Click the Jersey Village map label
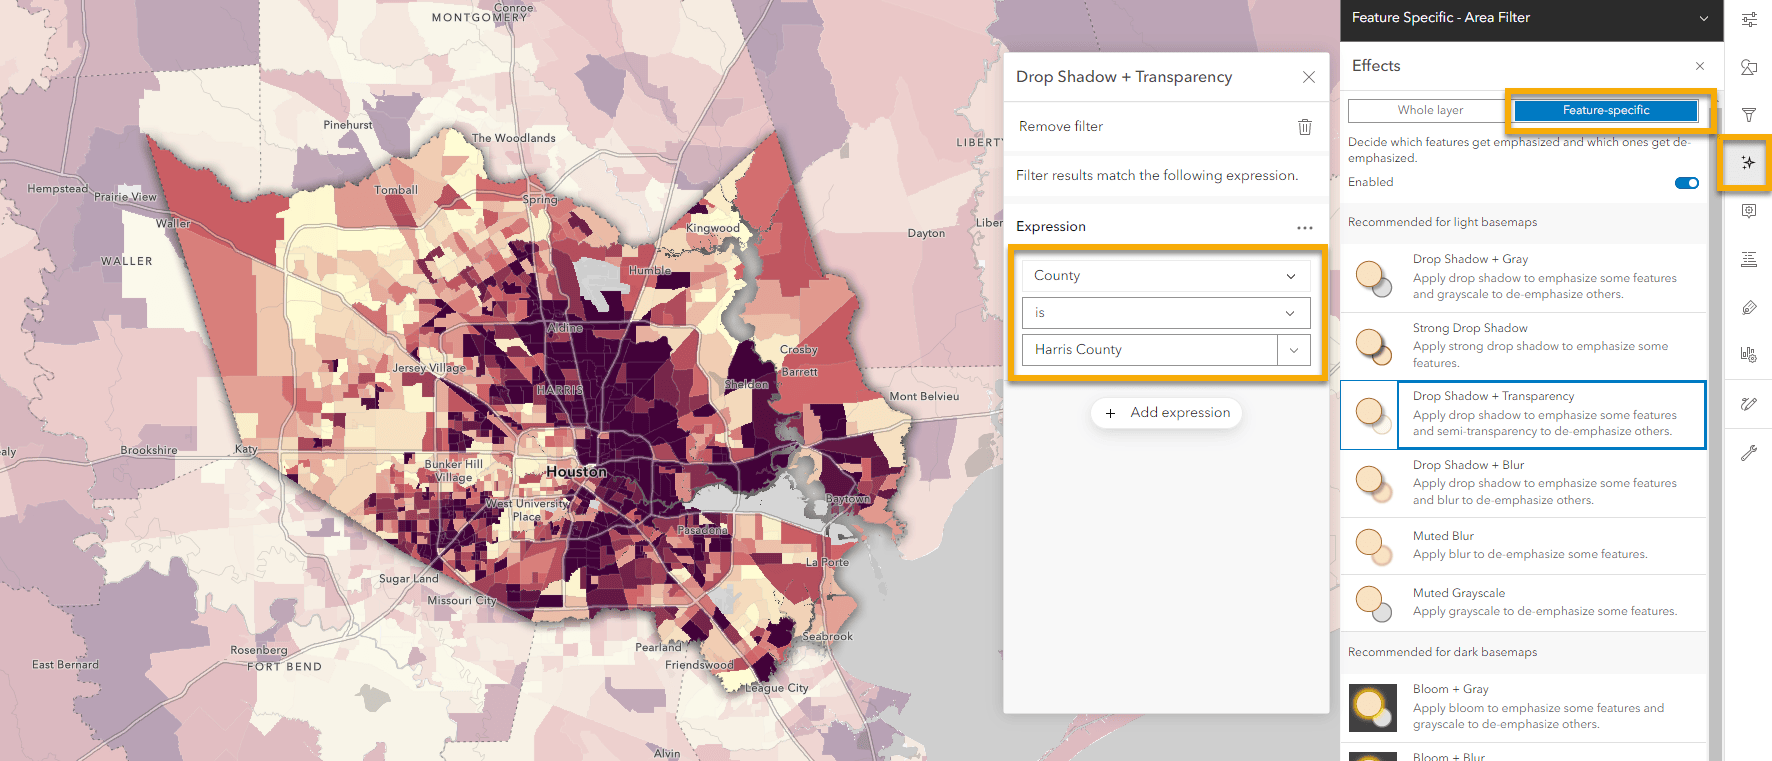The width and height of the screenshot is (1772, 761). point(429,368)
